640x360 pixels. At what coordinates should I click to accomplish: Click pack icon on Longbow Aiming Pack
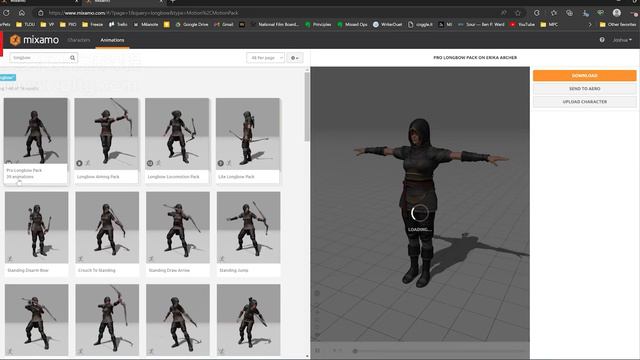(x=79, y=163)
